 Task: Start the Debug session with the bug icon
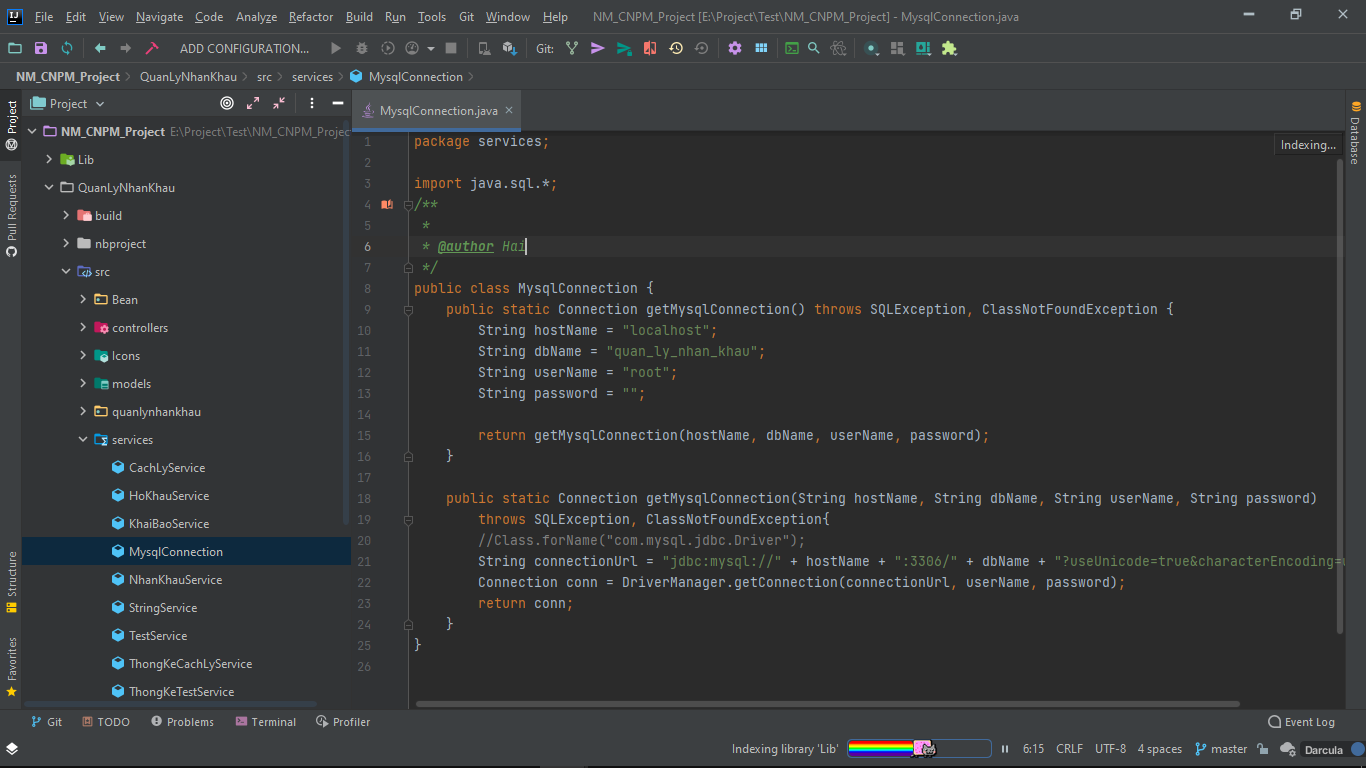362,47
